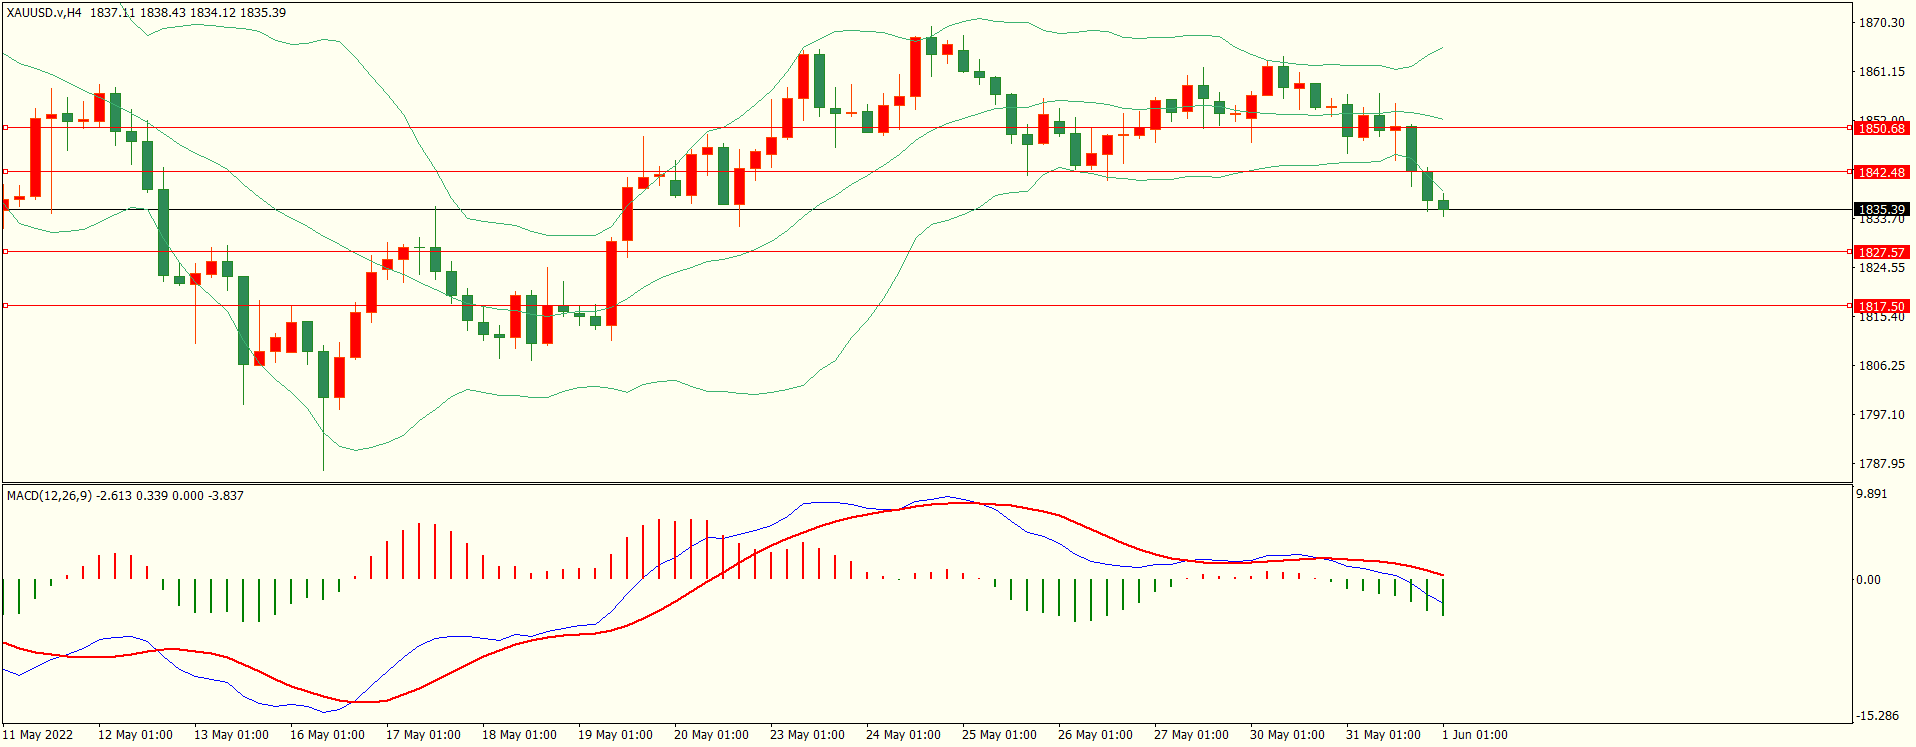
Task: Click the 26 May 01:00 date label
Action: pyautogui.click(x=1095, y=735)
